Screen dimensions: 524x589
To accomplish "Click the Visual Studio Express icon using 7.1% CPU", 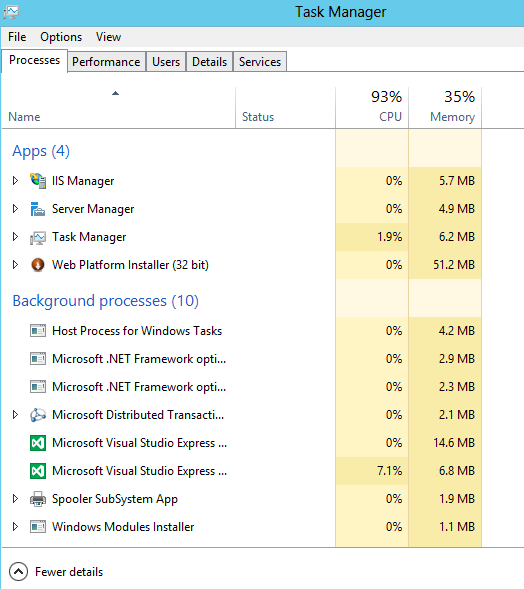I will 38,471.
